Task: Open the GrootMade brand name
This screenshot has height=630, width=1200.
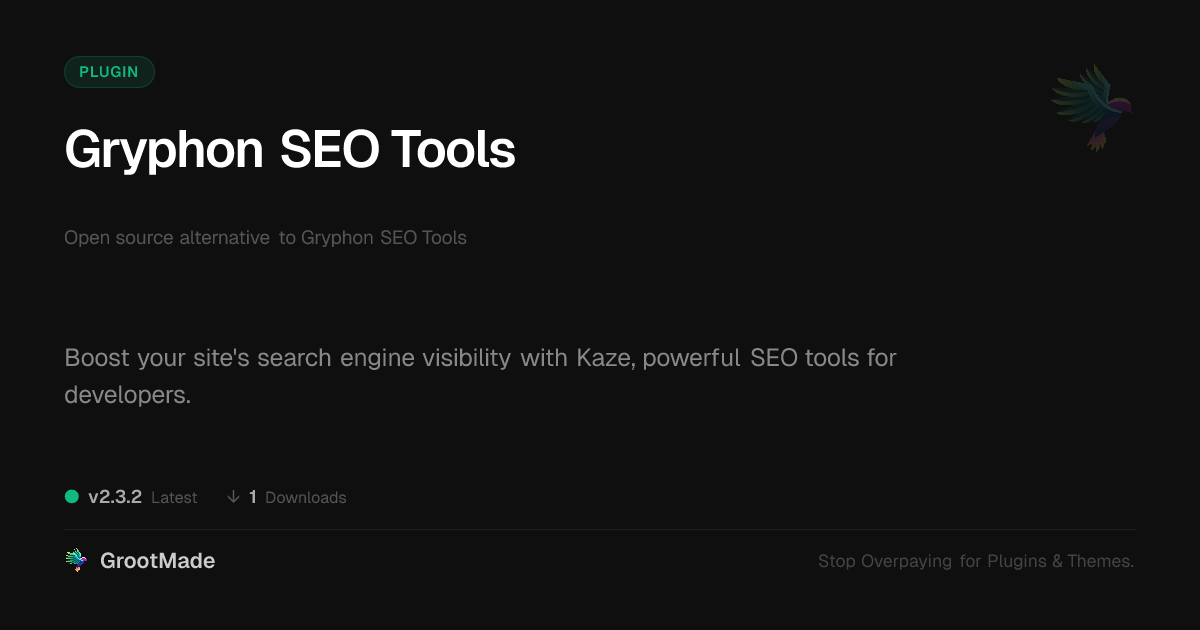Action: 157,561
